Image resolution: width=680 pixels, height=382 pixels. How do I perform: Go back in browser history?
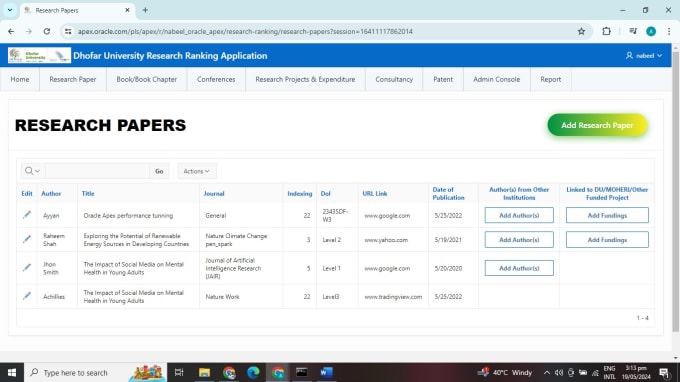point(11,31)
